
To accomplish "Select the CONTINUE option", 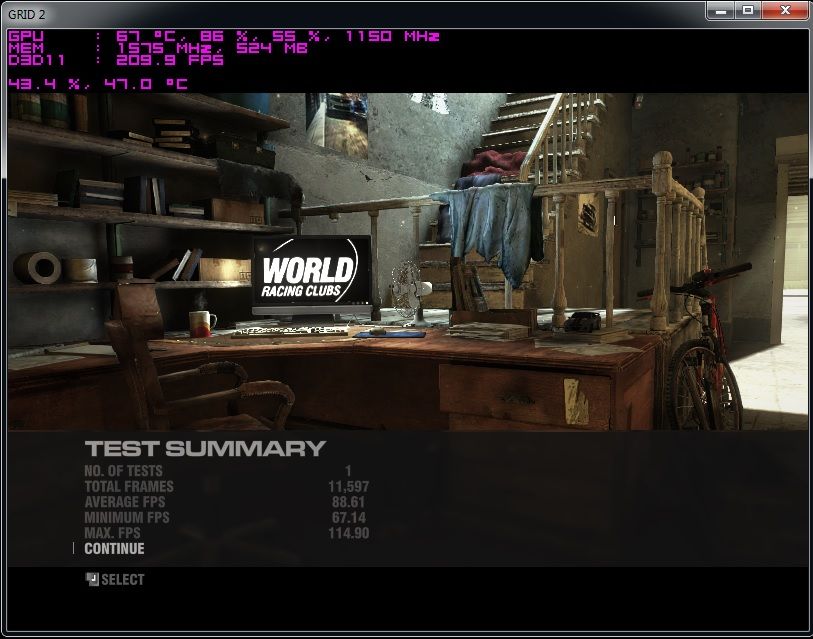I will pyautogui.click(x=114, y=548).
